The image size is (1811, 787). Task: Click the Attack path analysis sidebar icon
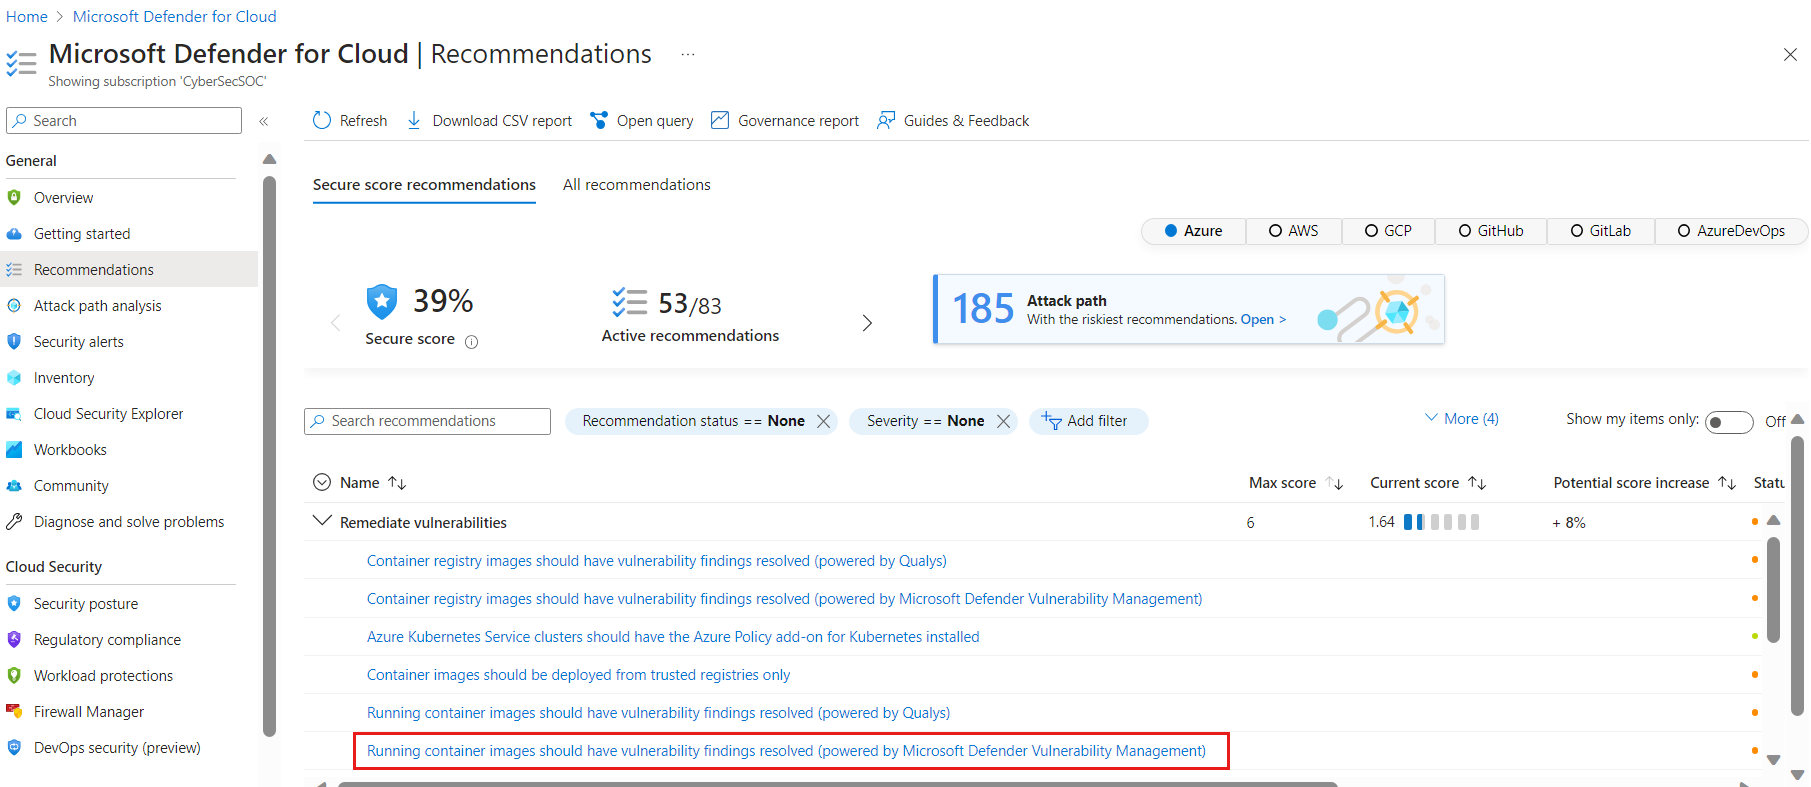coord(14,305)
